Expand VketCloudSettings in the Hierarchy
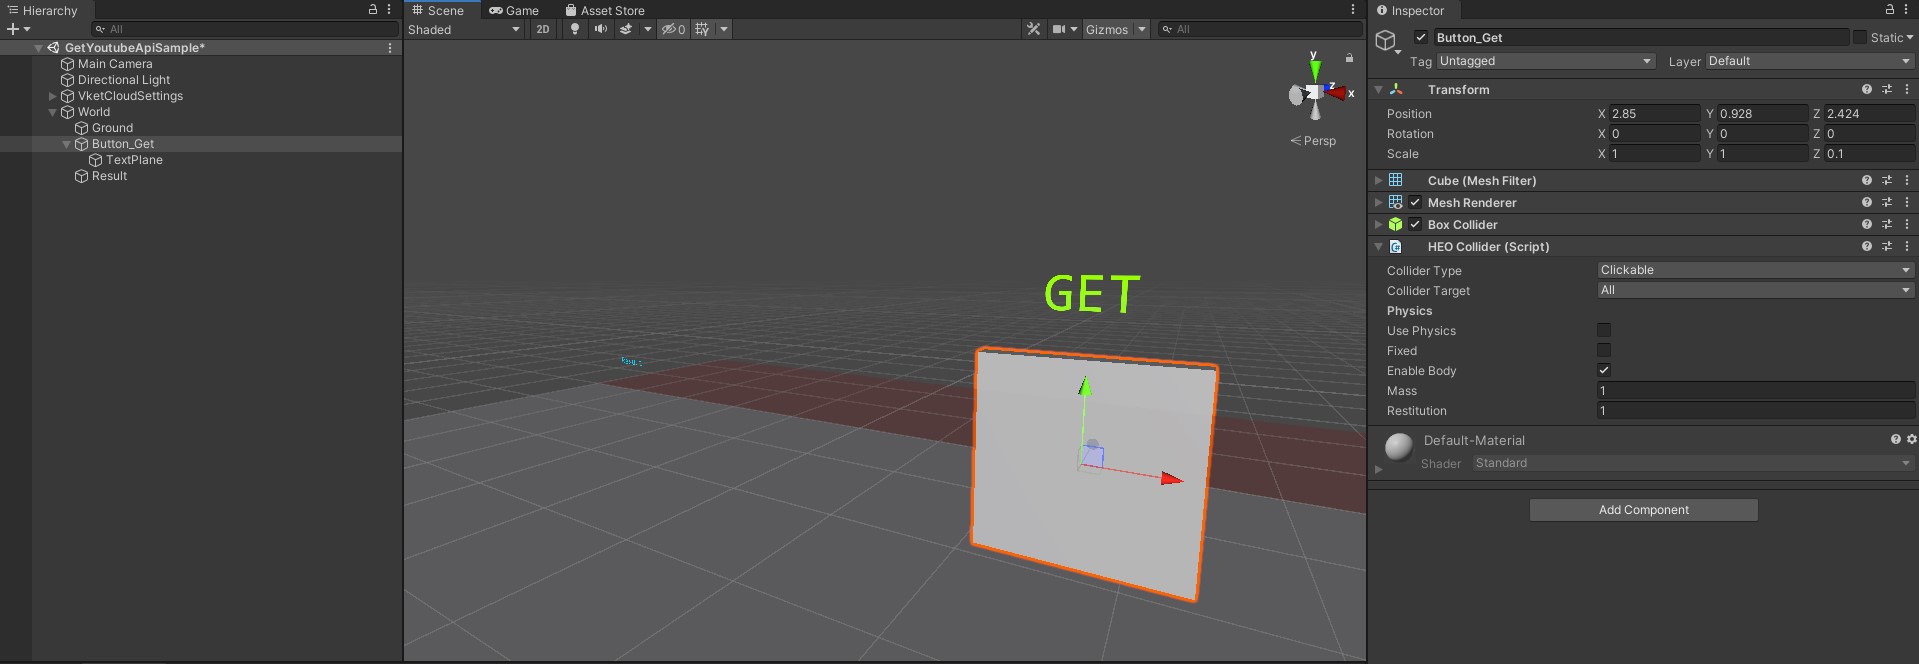 53,96
